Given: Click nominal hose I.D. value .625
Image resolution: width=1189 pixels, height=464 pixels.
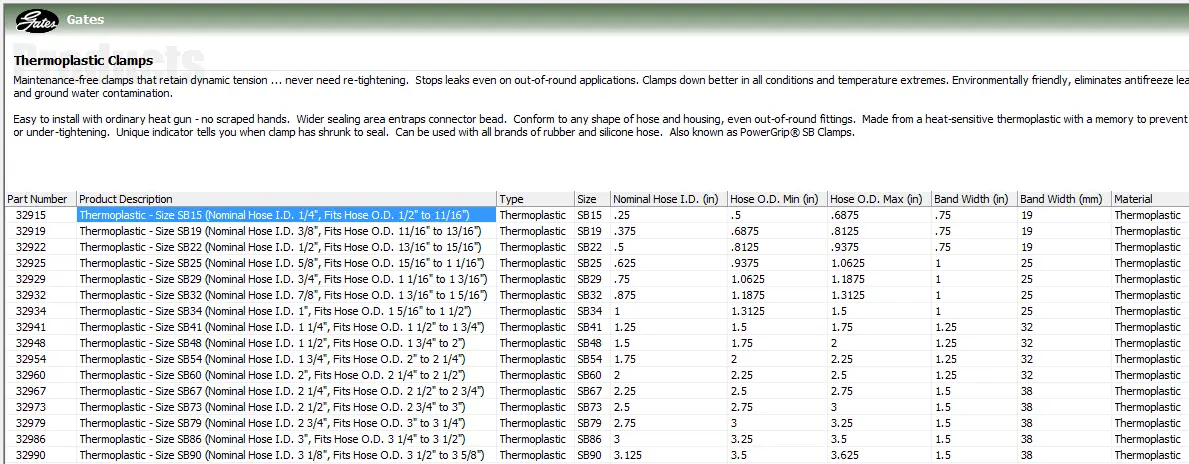Looking at the screenshot, I should click(x=624, y=263).
